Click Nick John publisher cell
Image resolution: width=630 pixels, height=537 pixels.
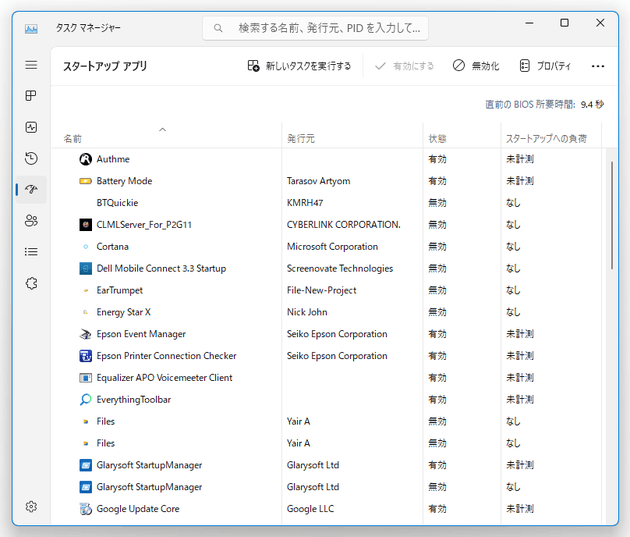(x=307, y=312)
